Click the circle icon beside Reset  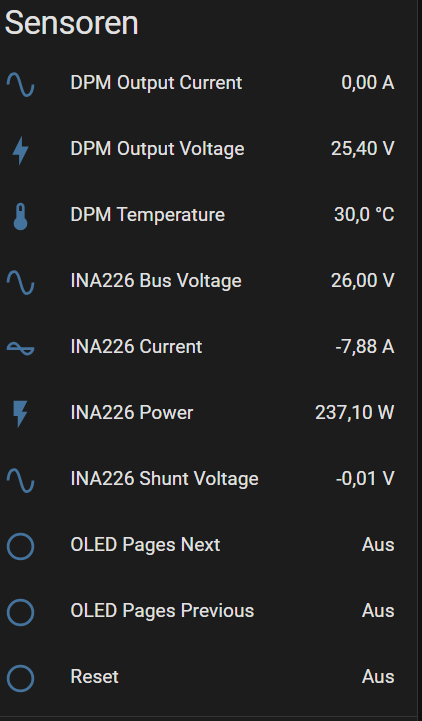[x=20, y=678]
